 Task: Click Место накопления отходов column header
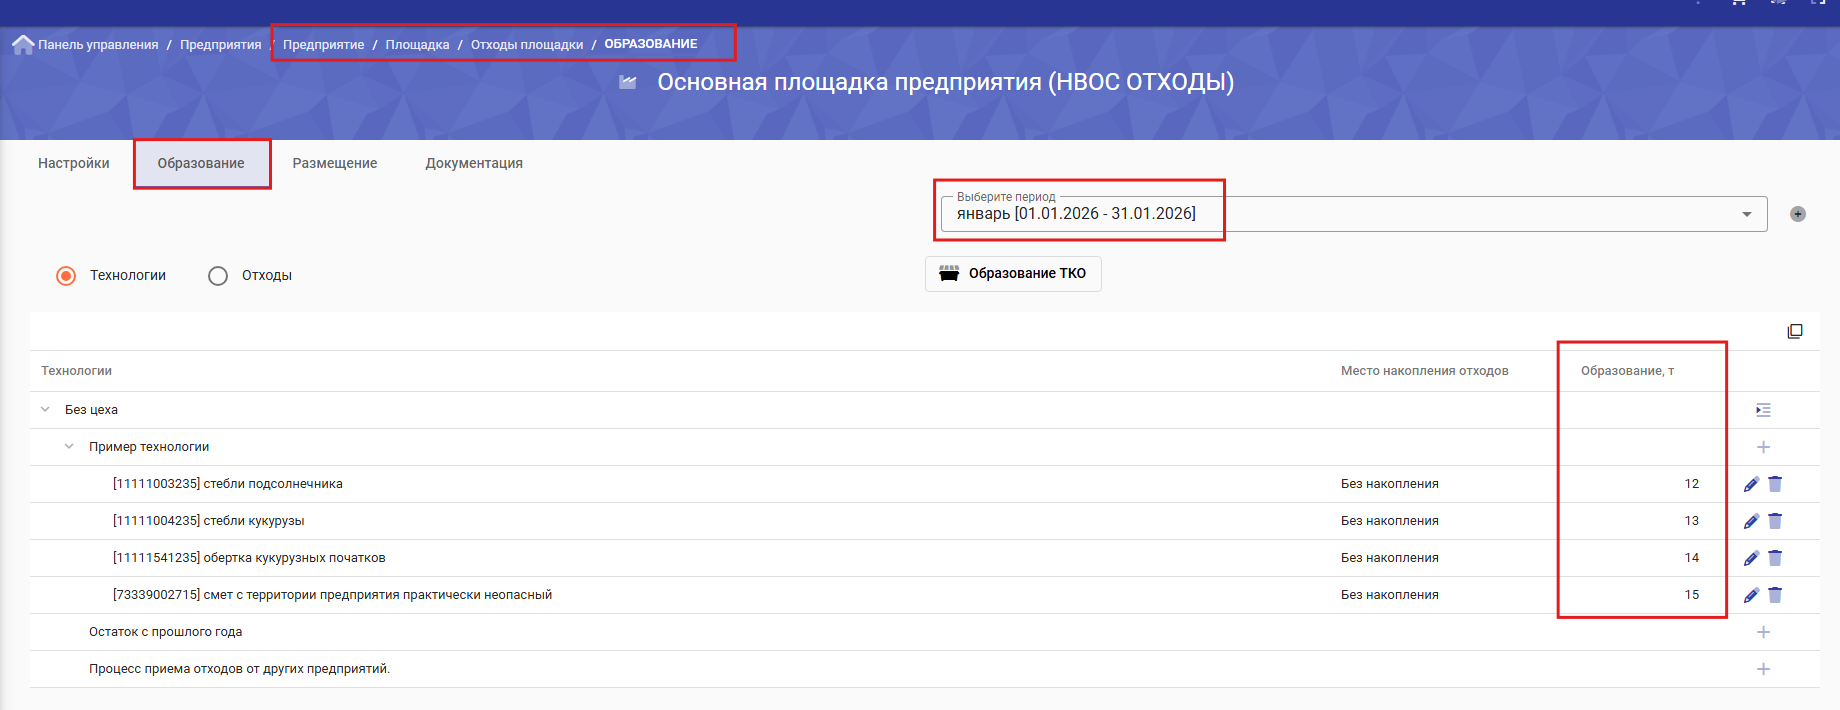(x=1424, y=371)
